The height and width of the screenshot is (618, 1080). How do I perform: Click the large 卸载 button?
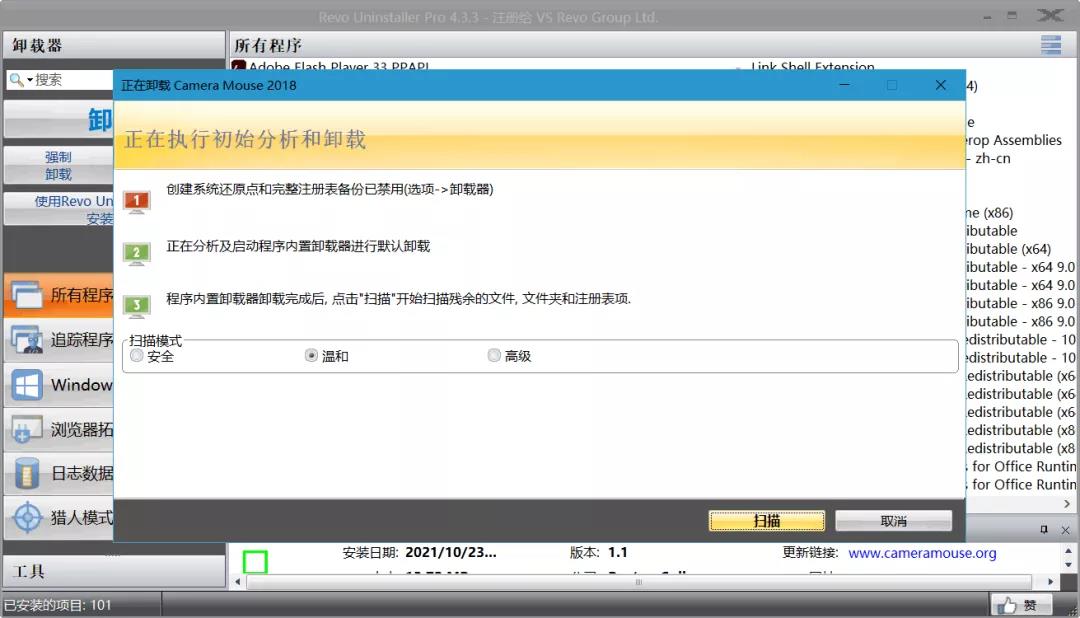[x=59, y=120]
